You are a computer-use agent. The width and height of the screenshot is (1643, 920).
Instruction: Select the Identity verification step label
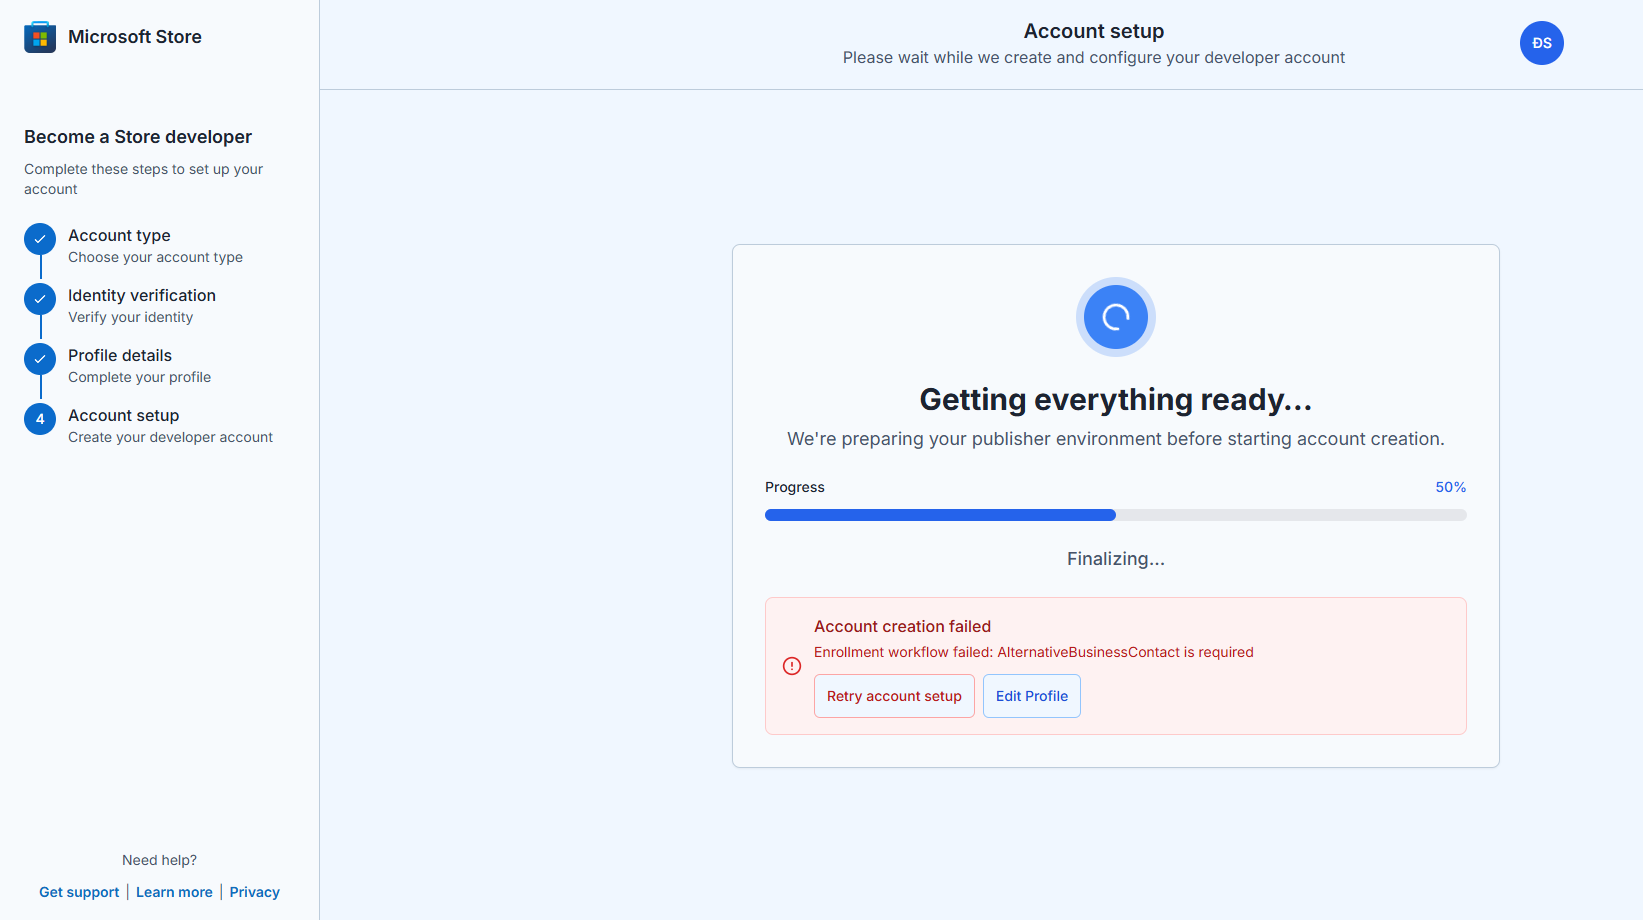pos(142,295)
